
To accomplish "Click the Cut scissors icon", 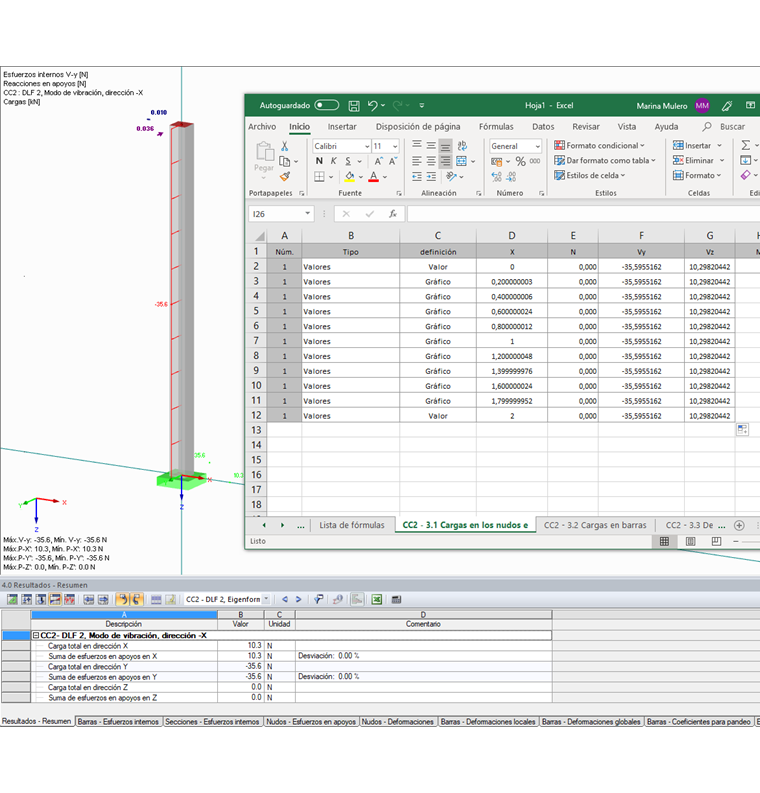I will pyautogui.click(x=285, y=146).
